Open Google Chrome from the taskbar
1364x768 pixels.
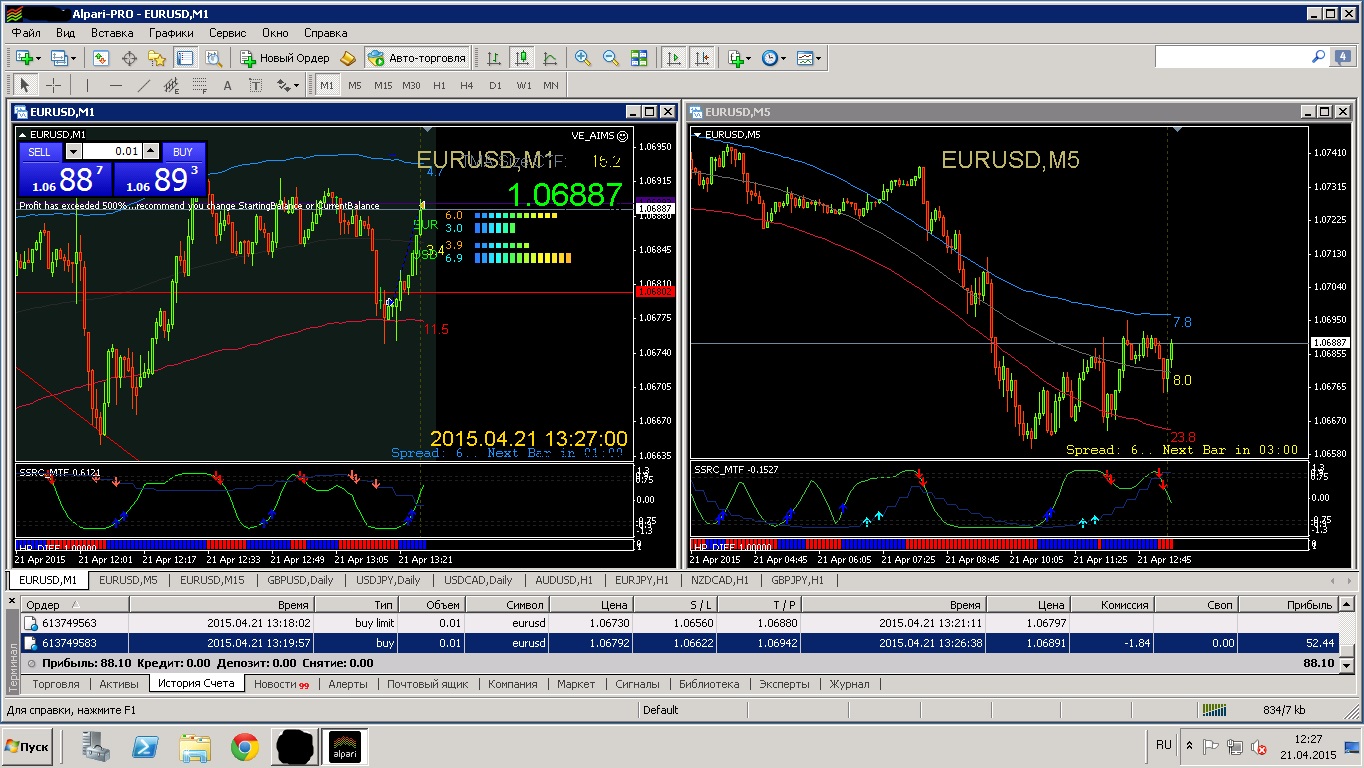pos(245,746)
